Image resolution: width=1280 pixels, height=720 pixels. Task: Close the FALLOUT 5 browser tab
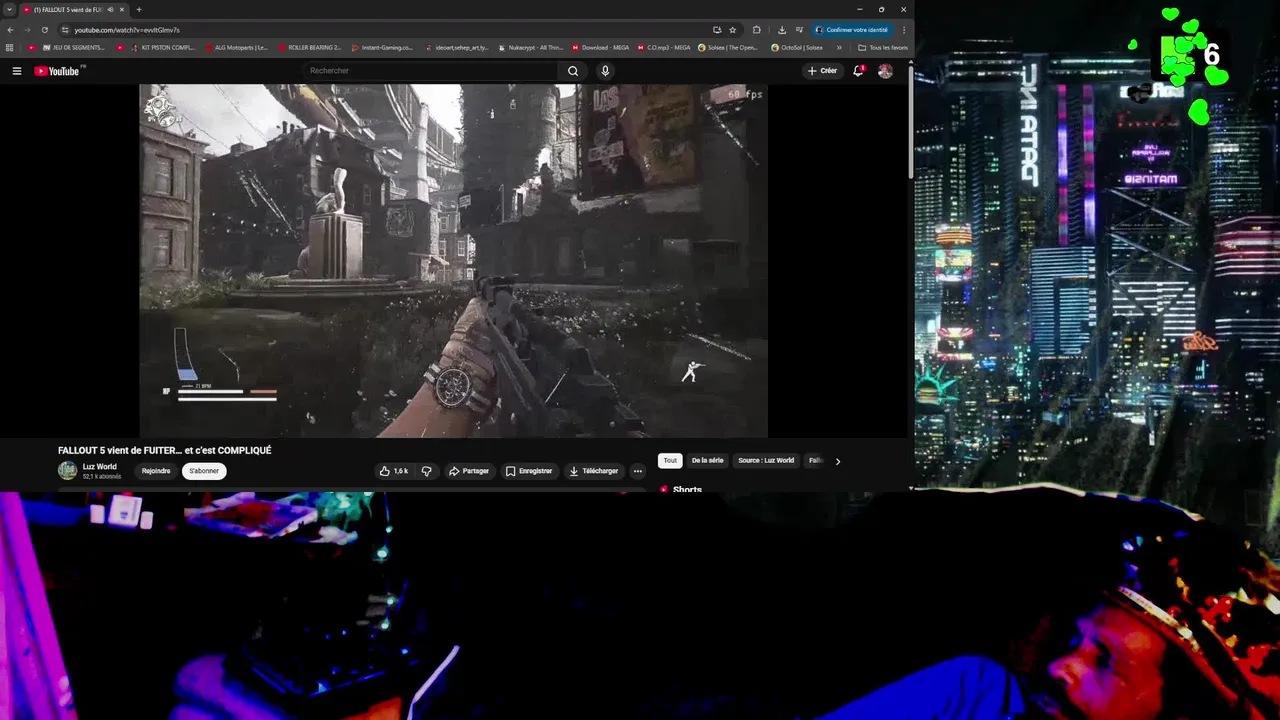click(x=122, y=10)
